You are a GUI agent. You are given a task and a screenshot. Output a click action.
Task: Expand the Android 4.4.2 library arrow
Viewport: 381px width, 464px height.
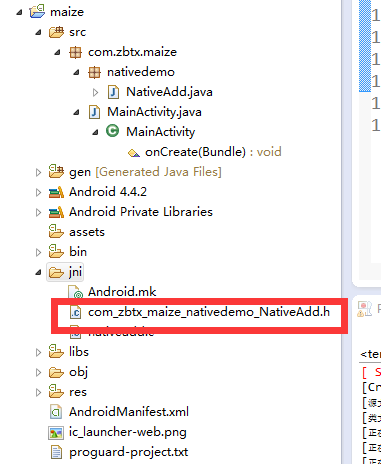39,192
